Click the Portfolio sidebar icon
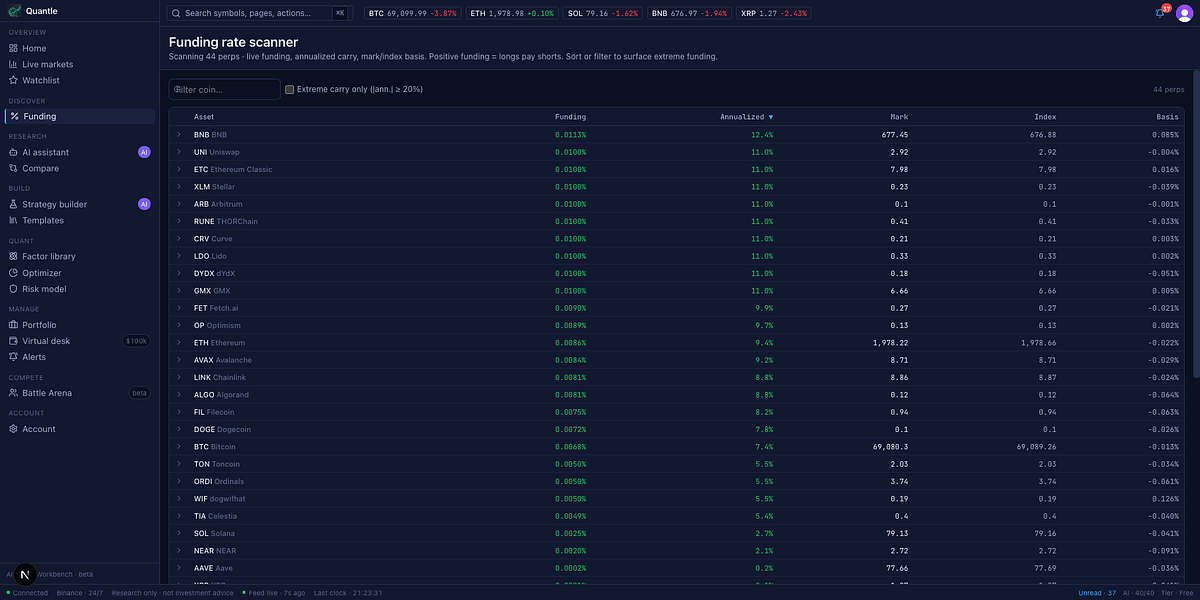 tap(13, 325)
